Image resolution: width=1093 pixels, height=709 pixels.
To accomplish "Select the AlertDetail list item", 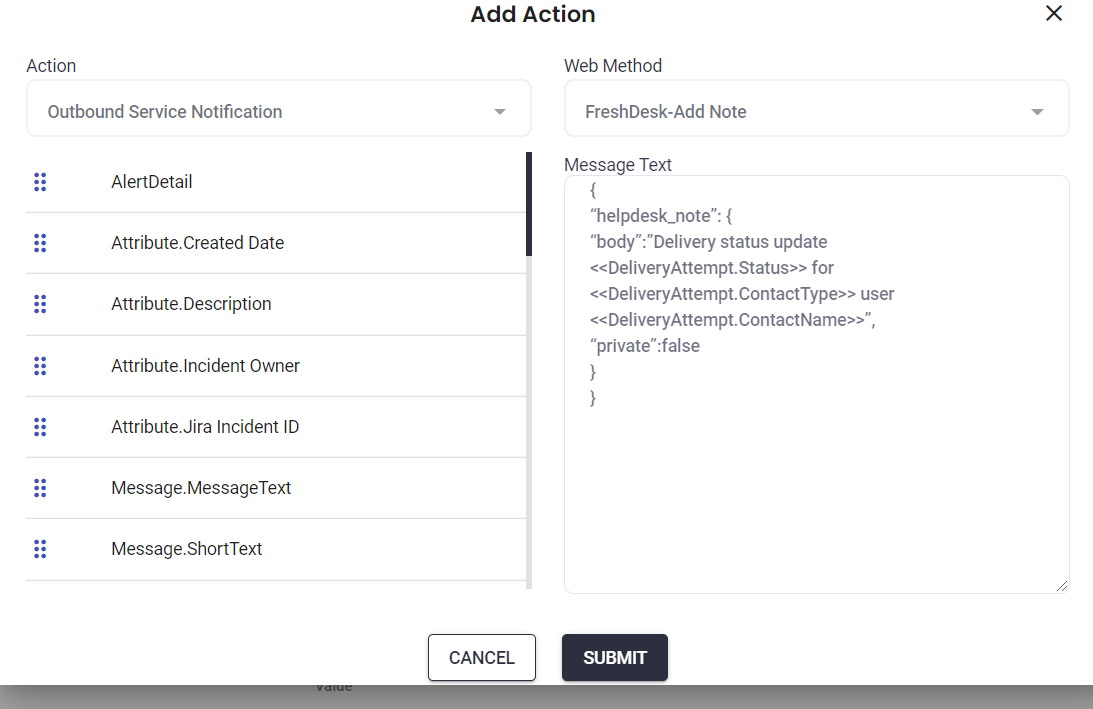I will click(x=152, y=182).
